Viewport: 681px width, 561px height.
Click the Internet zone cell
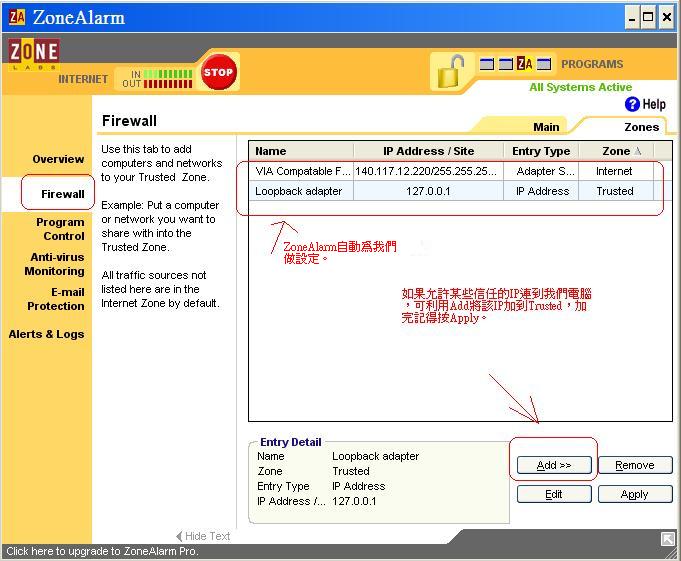tap(615, 171)
